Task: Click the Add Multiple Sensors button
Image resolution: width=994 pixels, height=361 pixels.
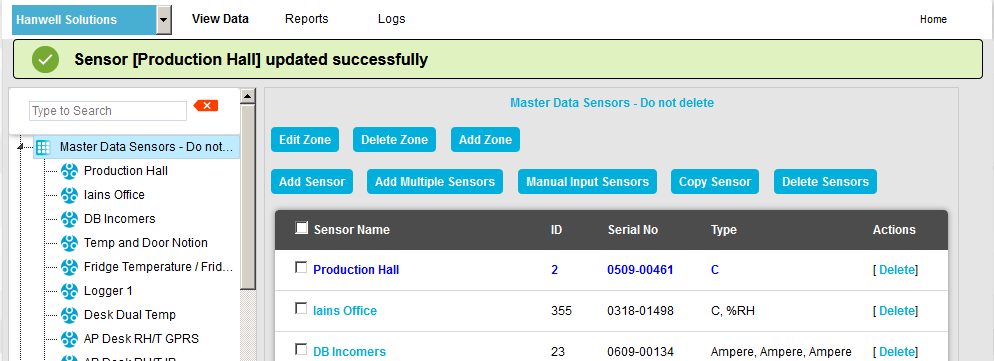Action: click(x=435, y=181)
